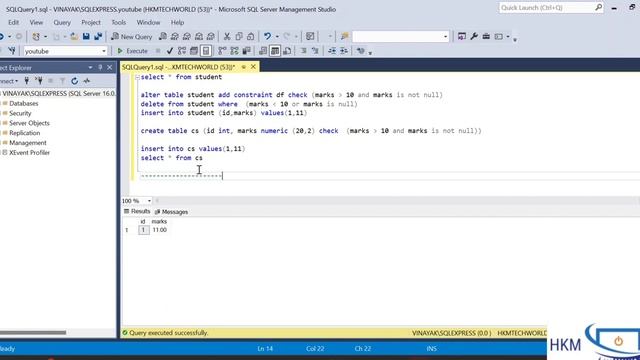Screen dimensions: 640x360
Task: Open the Query Options icon
Action: [193, 51]
